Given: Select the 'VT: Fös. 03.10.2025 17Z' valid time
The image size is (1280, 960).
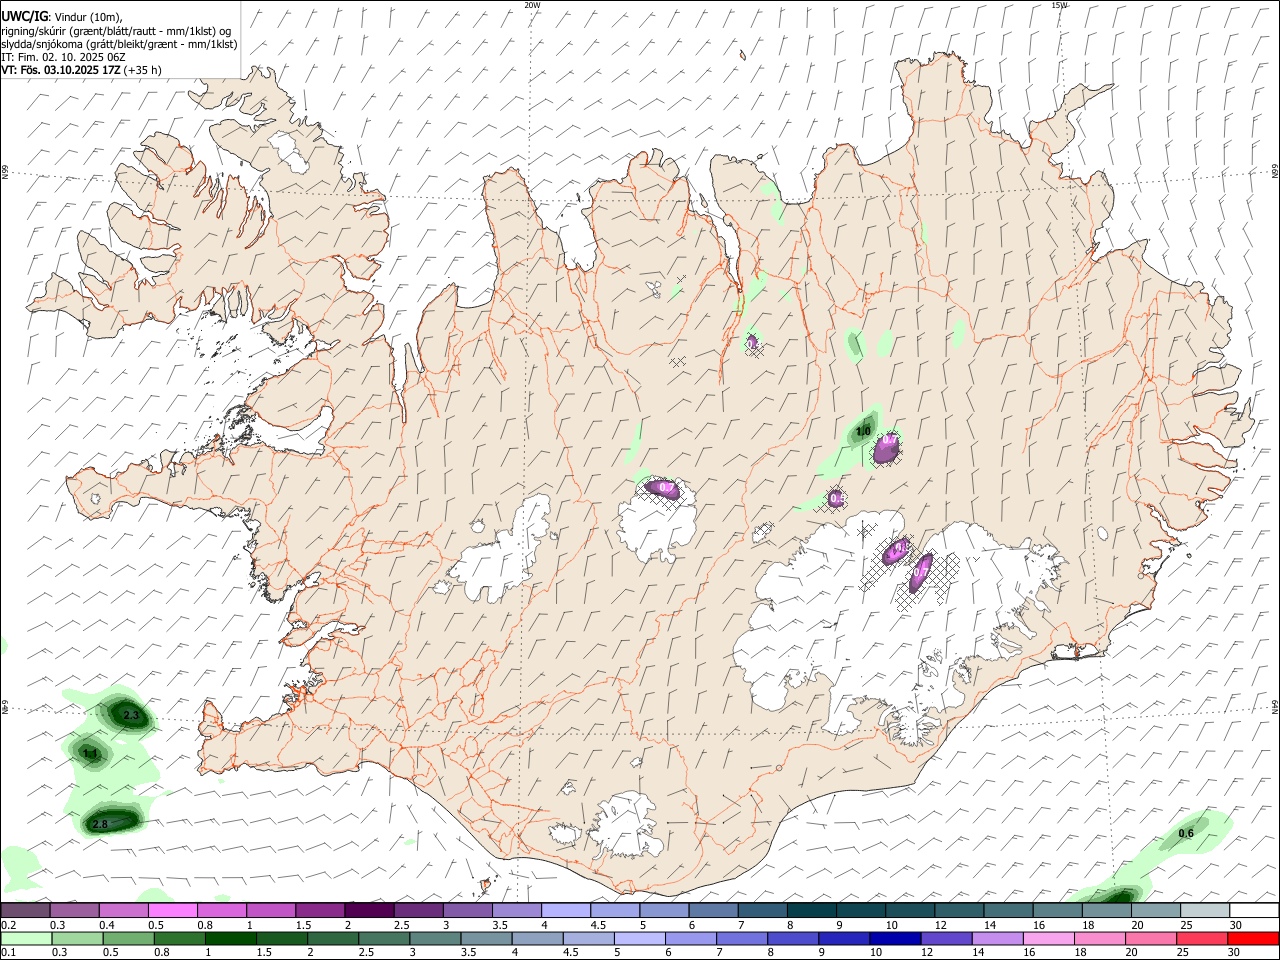Looking at the screenshot, I should click(x=61, y=70).
